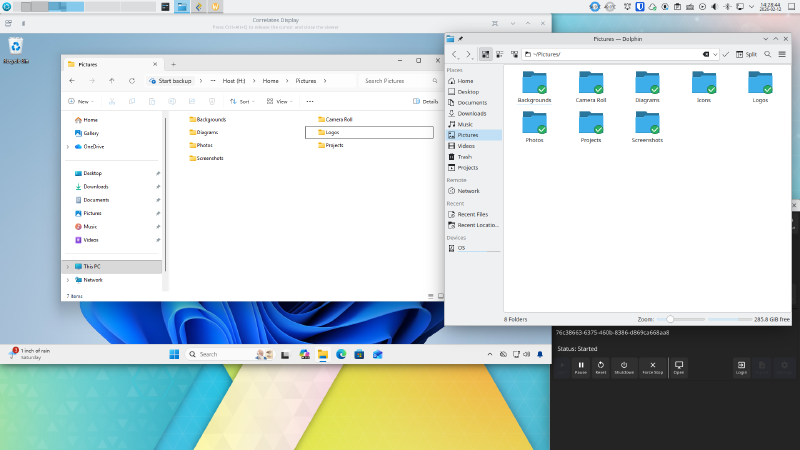The height and width of the screenshot is (450, 800).
Task: Switch Dolphin to details tree view mode
Action: [x=514, y=54]
